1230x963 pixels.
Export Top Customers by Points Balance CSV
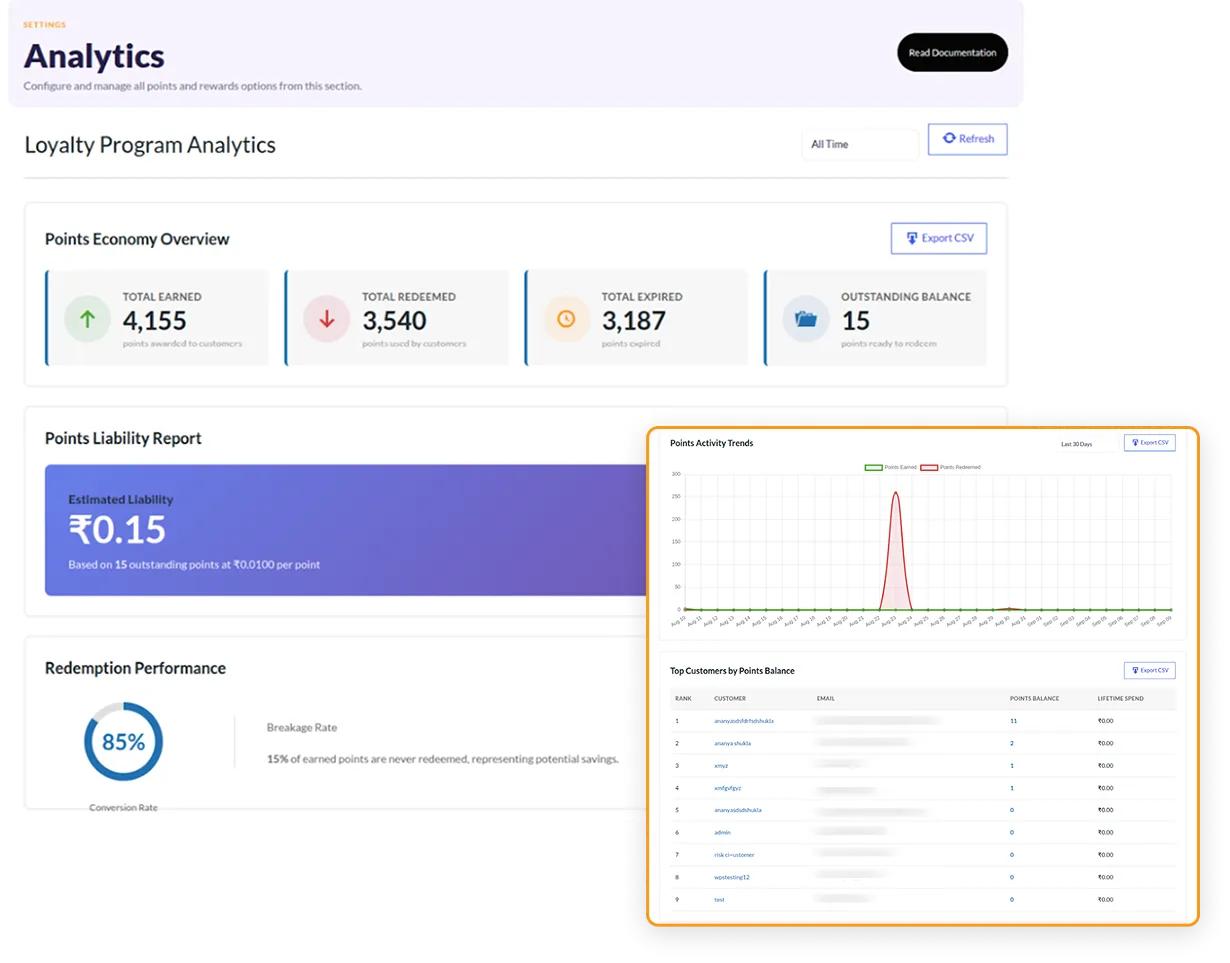(1149, 670)
